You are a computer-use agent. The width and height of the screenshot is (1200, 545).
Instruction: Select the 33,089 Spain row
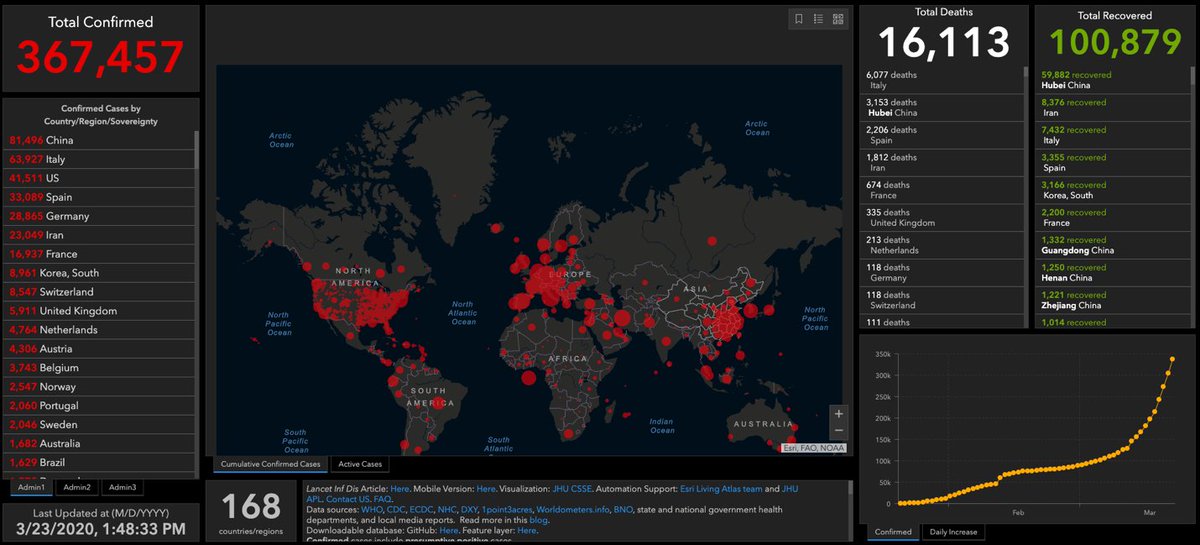coord(99,197)
